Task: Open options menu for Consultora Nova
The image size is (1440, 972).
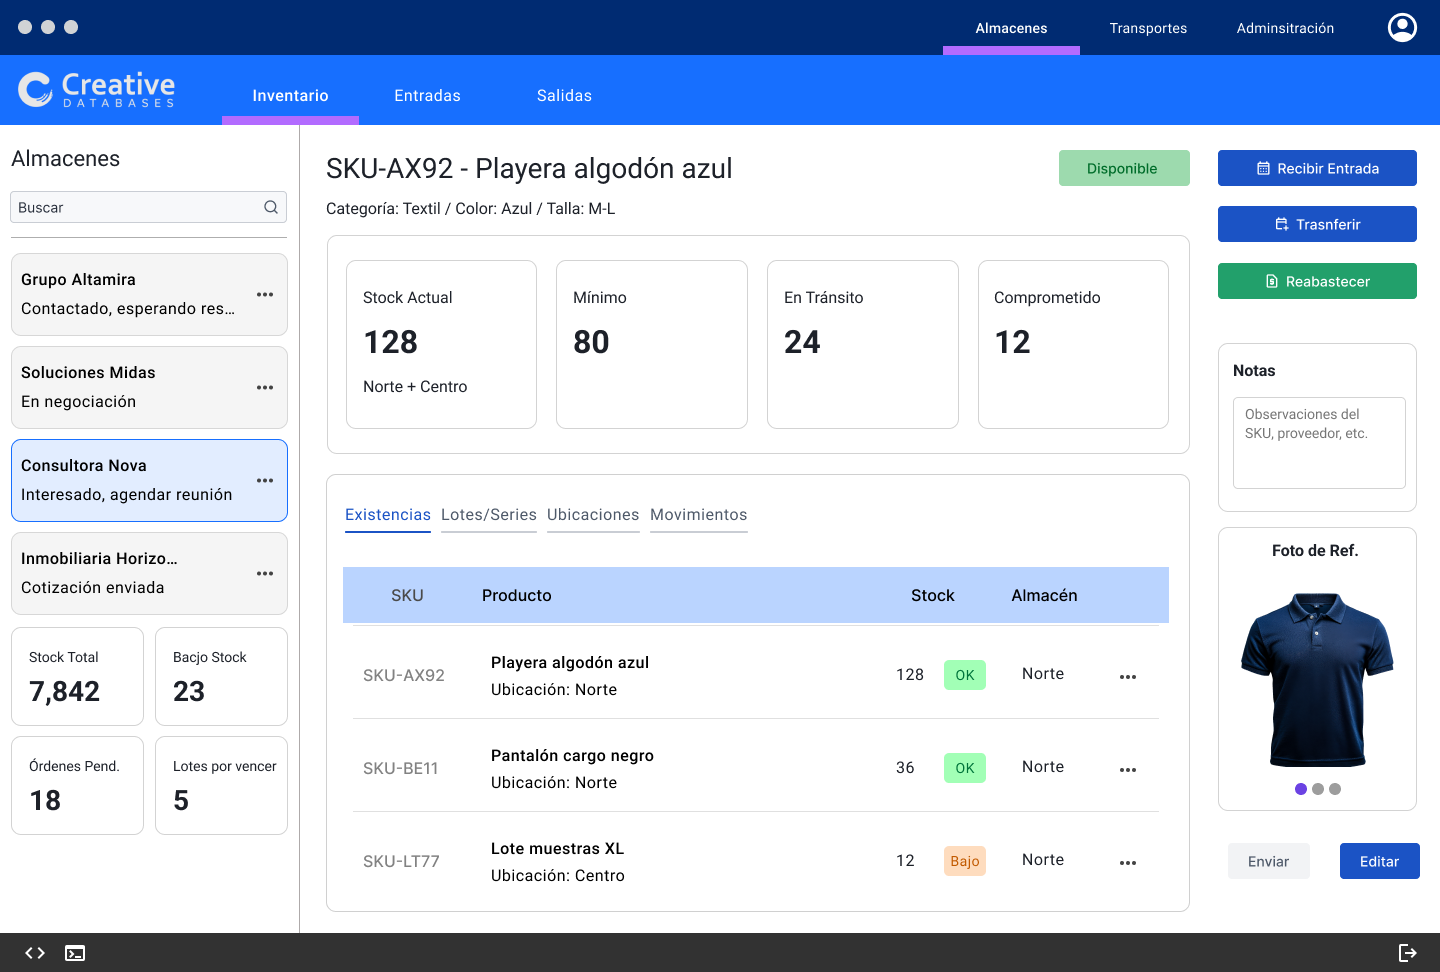Action: point(265,480)
